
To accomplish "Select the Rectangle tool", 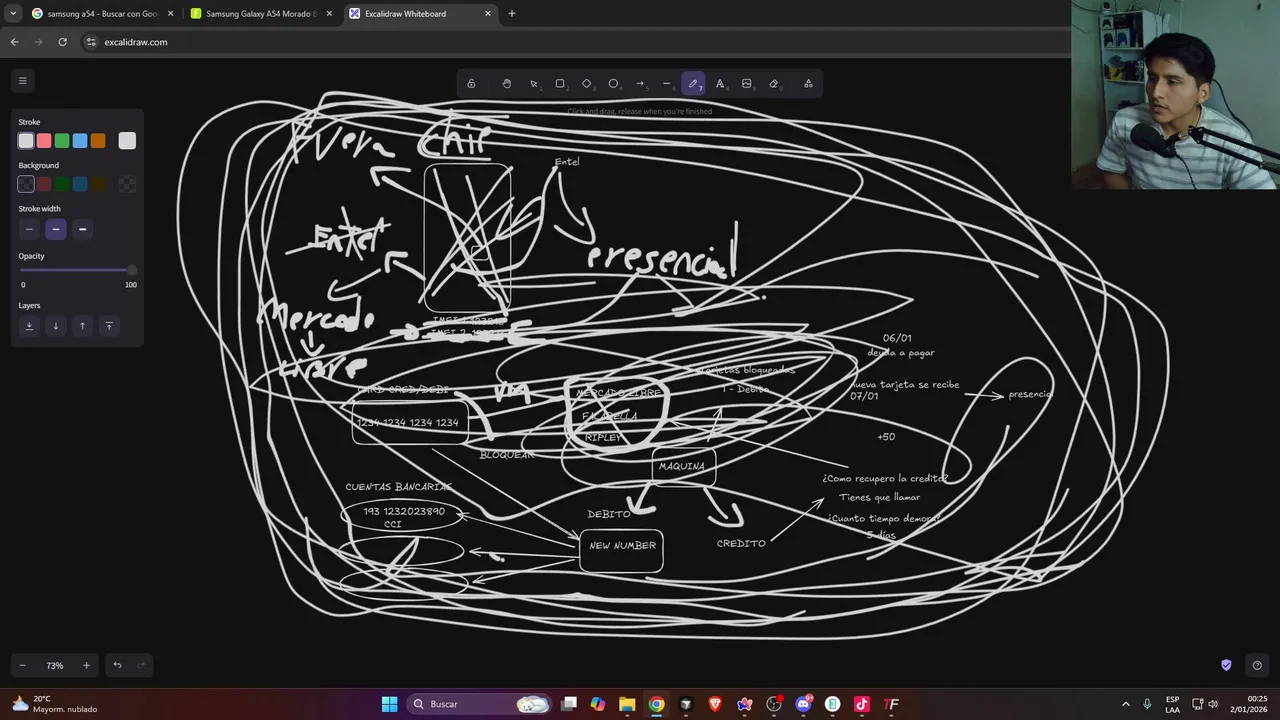I will 560,84.
